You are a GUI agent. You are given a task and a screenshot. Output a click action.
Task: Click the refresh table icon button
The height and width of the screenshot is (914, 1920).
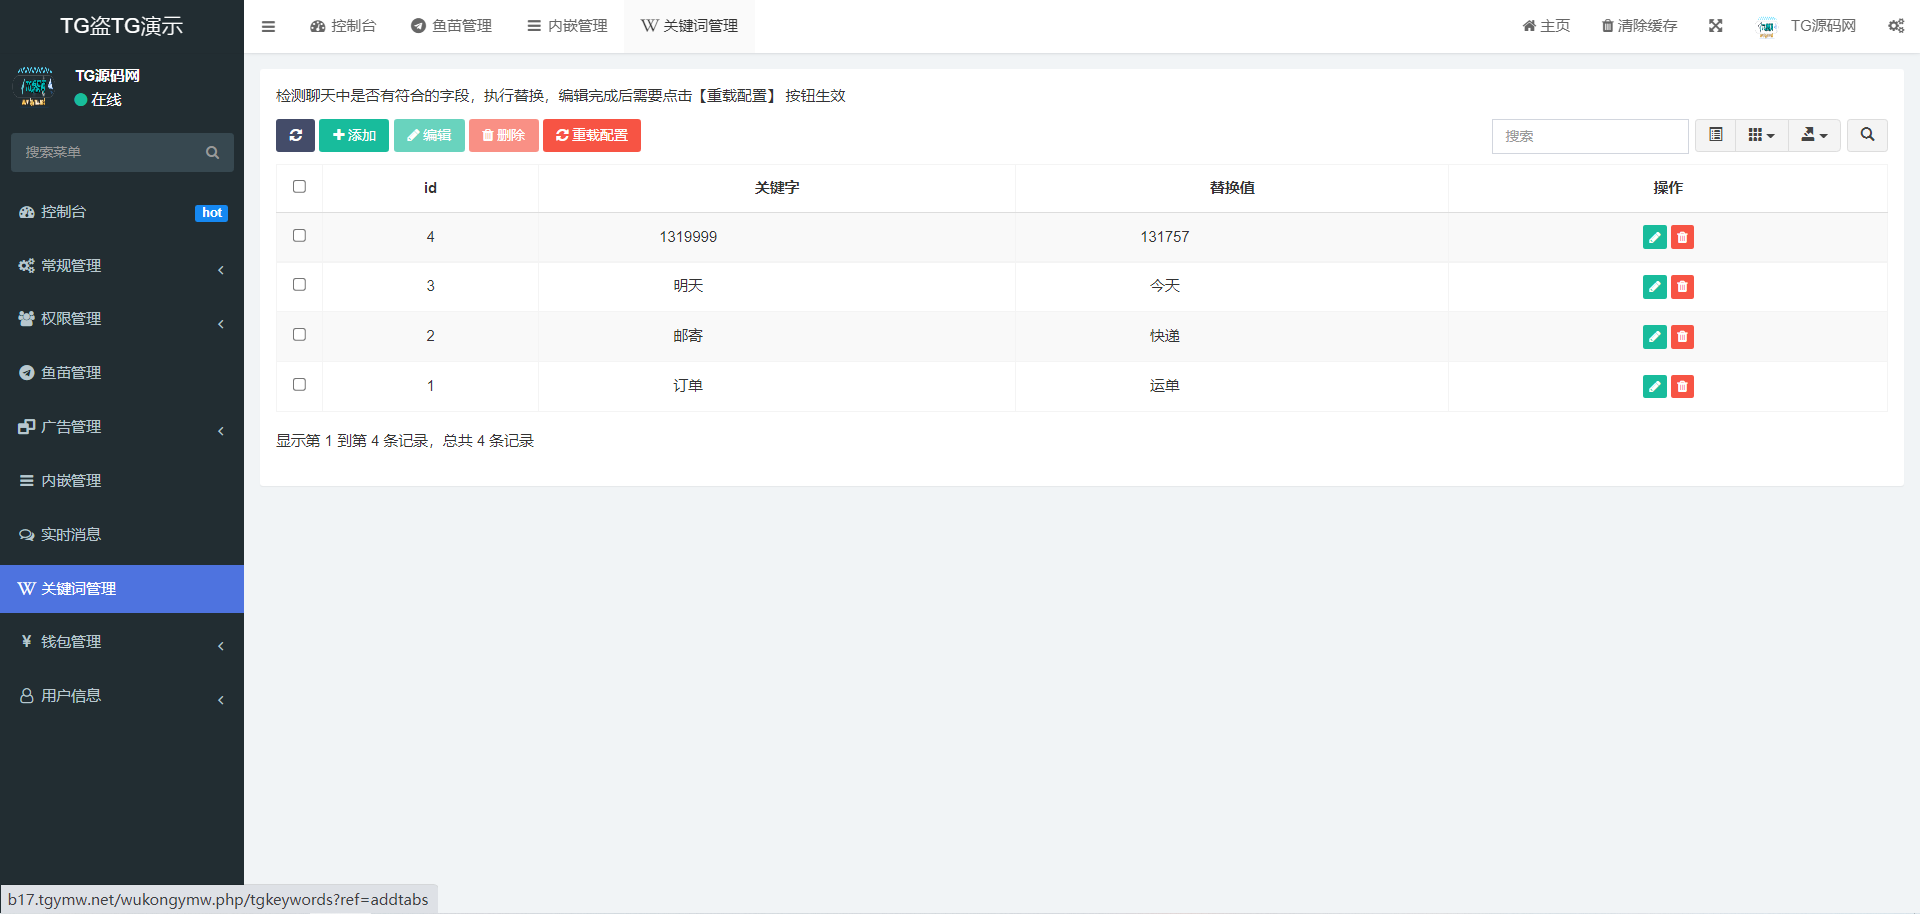tap(295, 135)
